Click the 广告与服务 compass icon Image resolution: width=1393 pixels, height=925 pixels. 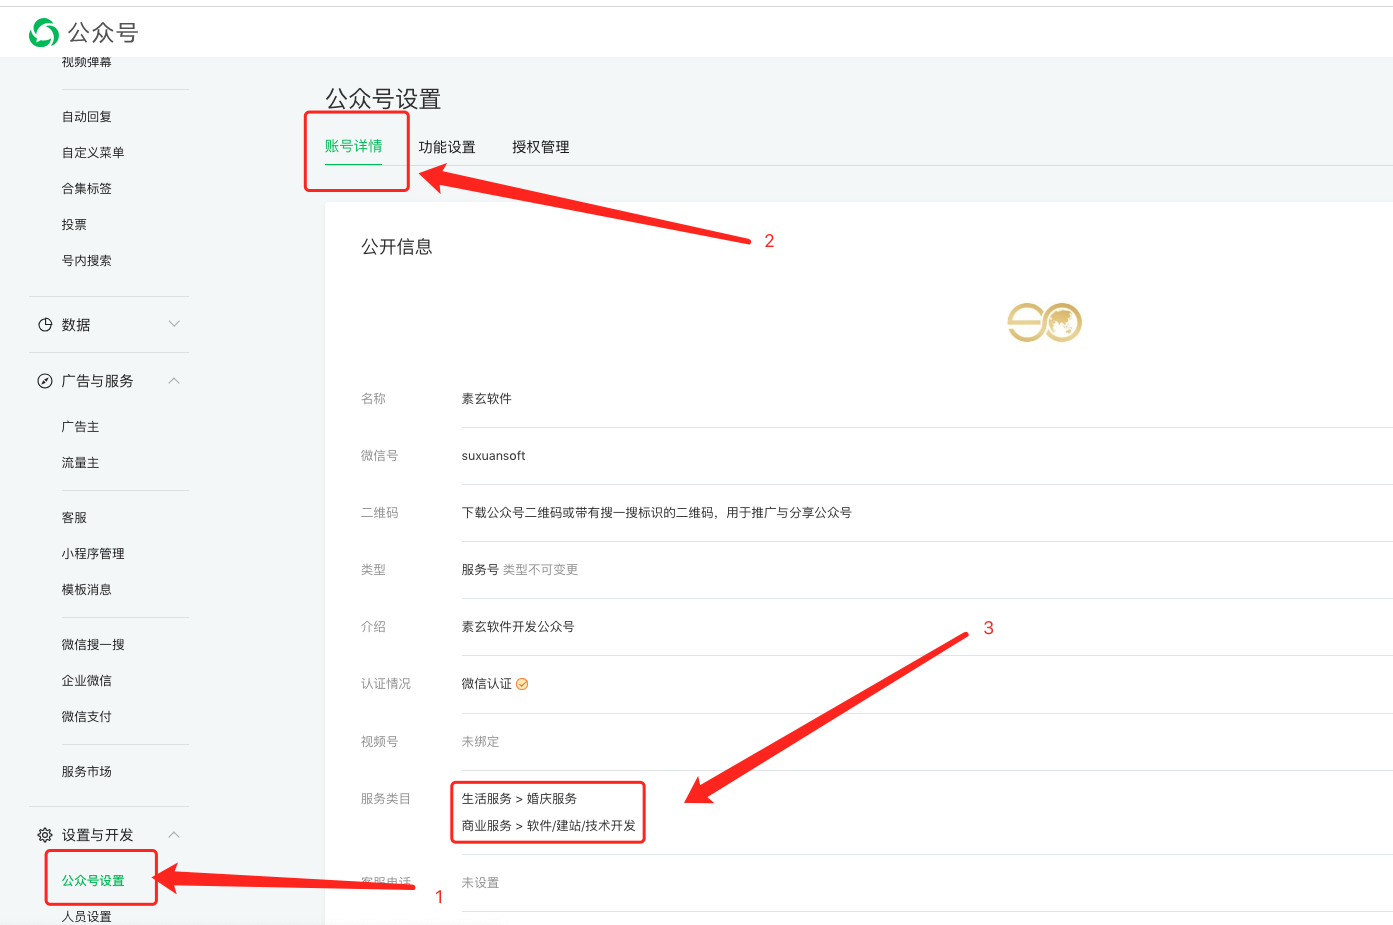(45, 381)
